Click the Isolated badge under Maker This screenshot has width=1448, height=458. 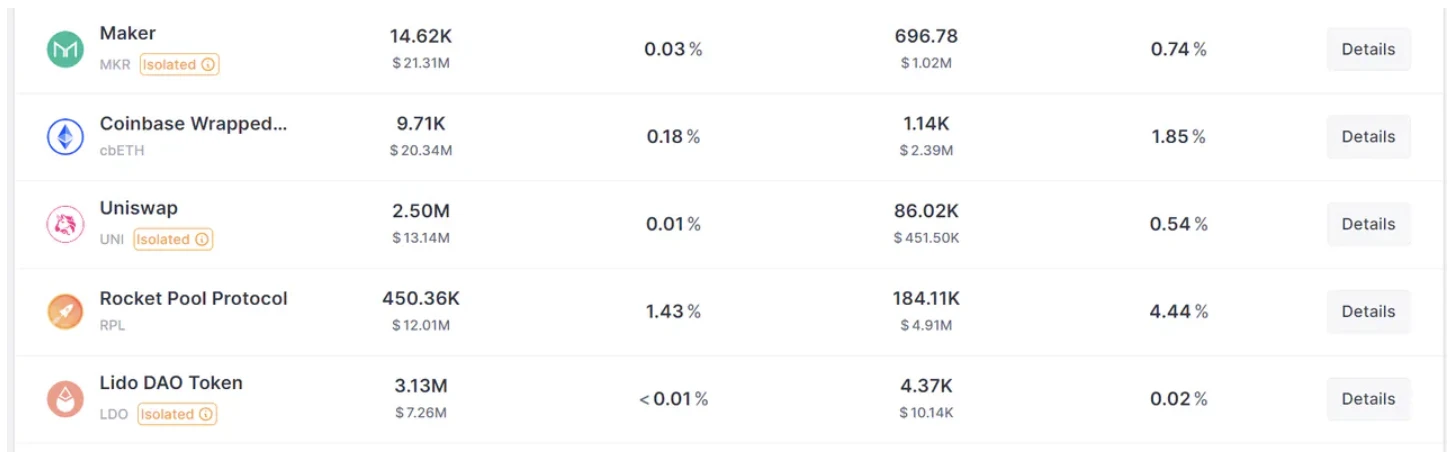pyautogui.click(x=178, y=65)
